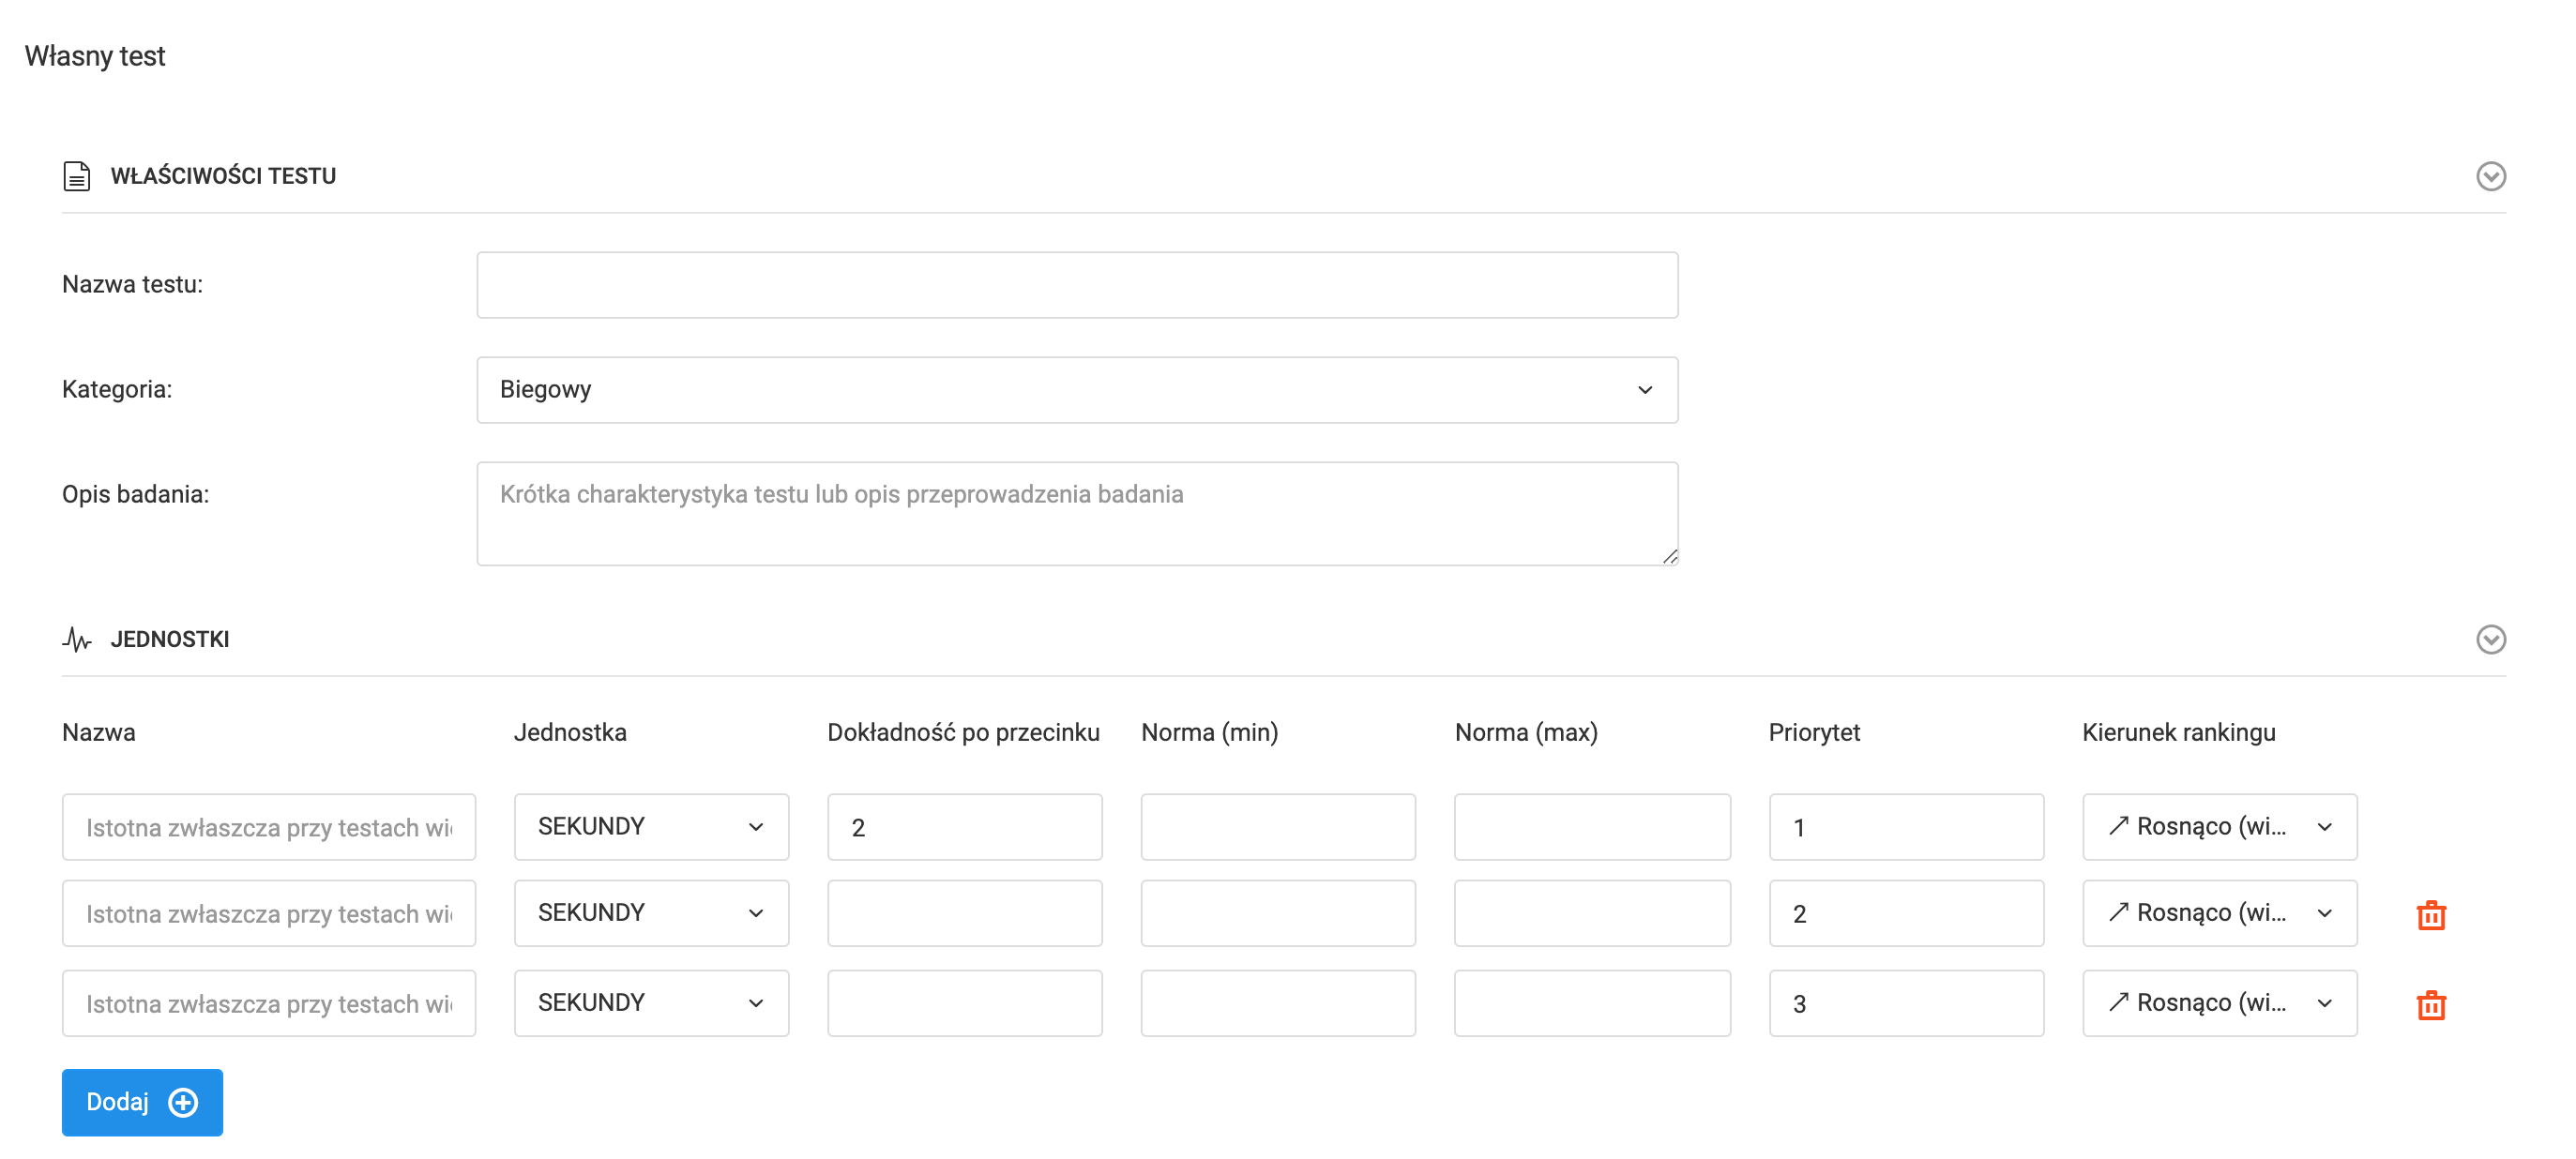
Task: Delete the third unit row with trash icon
Action: click(x=2430, y=1004)
